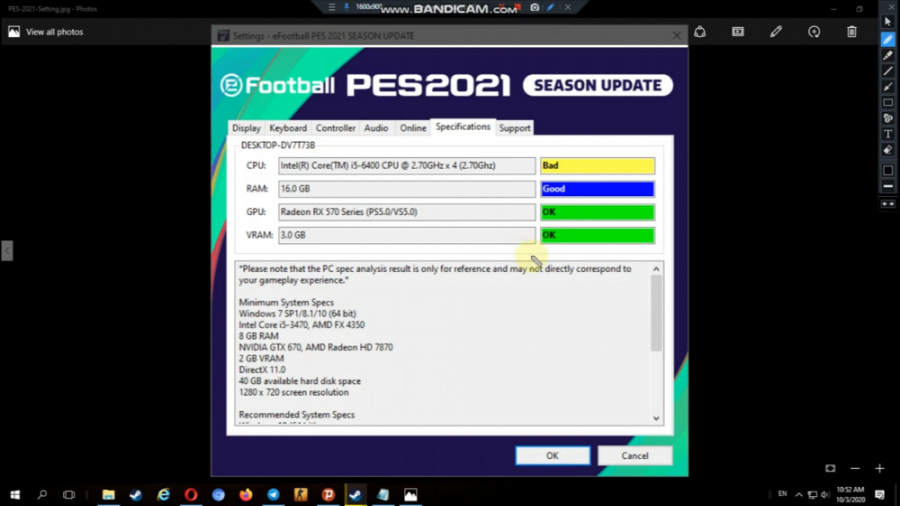The image size is (900, 506).
Task: Open Windows Start menu
Action: (x=15, y=495)
